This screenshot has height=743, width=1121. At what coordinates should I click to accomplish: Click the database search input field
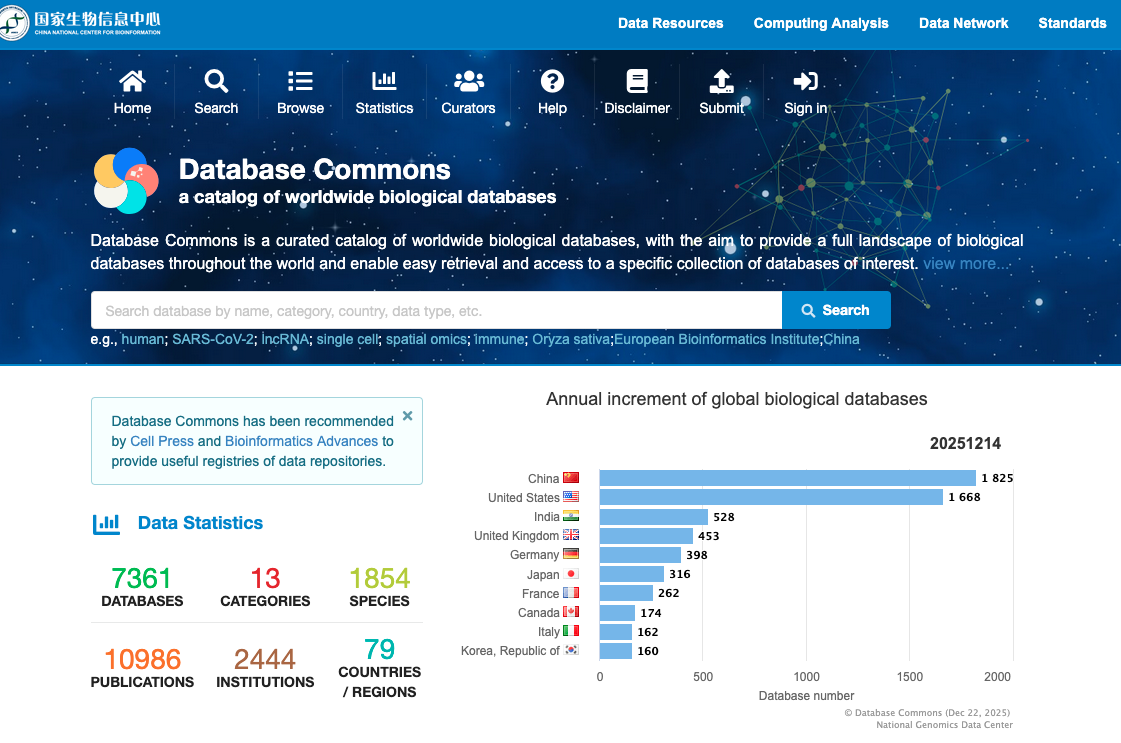tap(436, 311)
